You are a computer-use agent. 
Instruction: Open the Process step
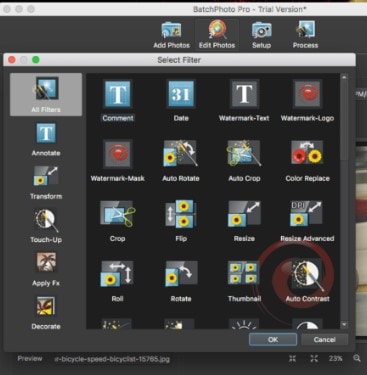pos(305,35)
